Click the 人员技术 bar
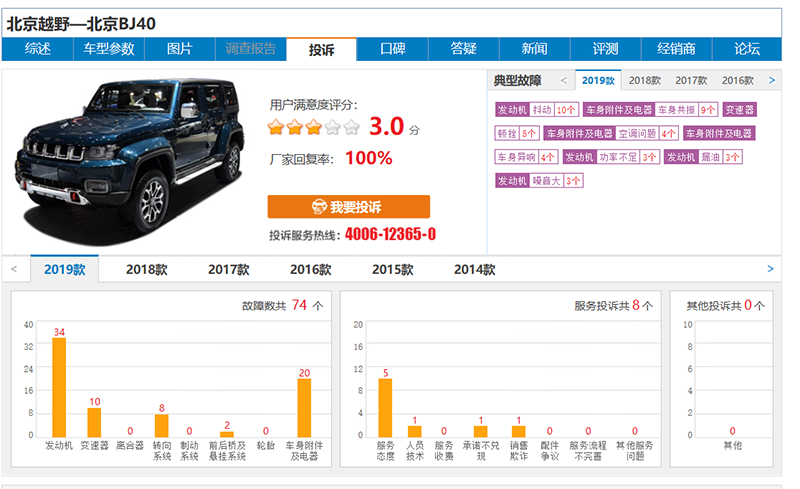This screenshot has height=489, width=800. [x=415, y=431]
